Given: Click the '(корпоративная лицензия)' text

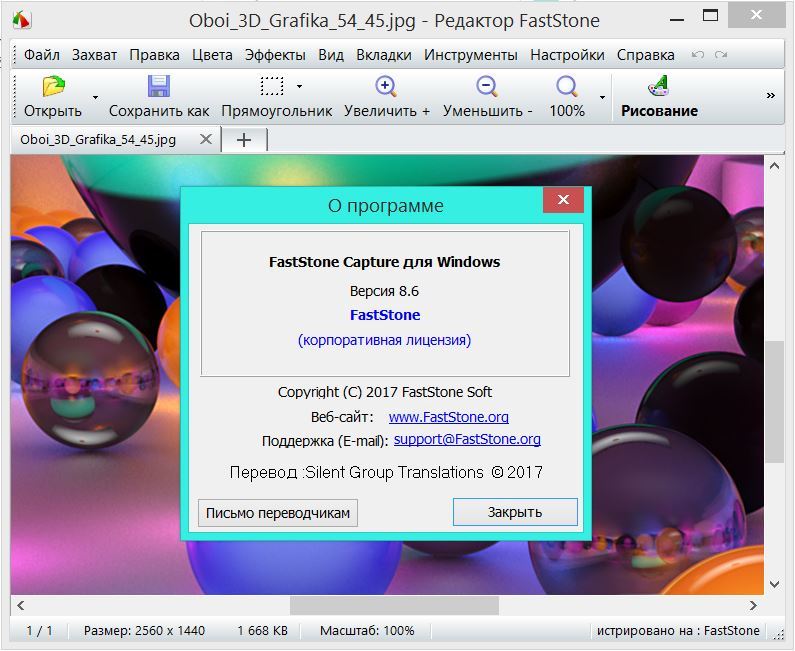Looking at the screenshot, I should coord(385,340).
